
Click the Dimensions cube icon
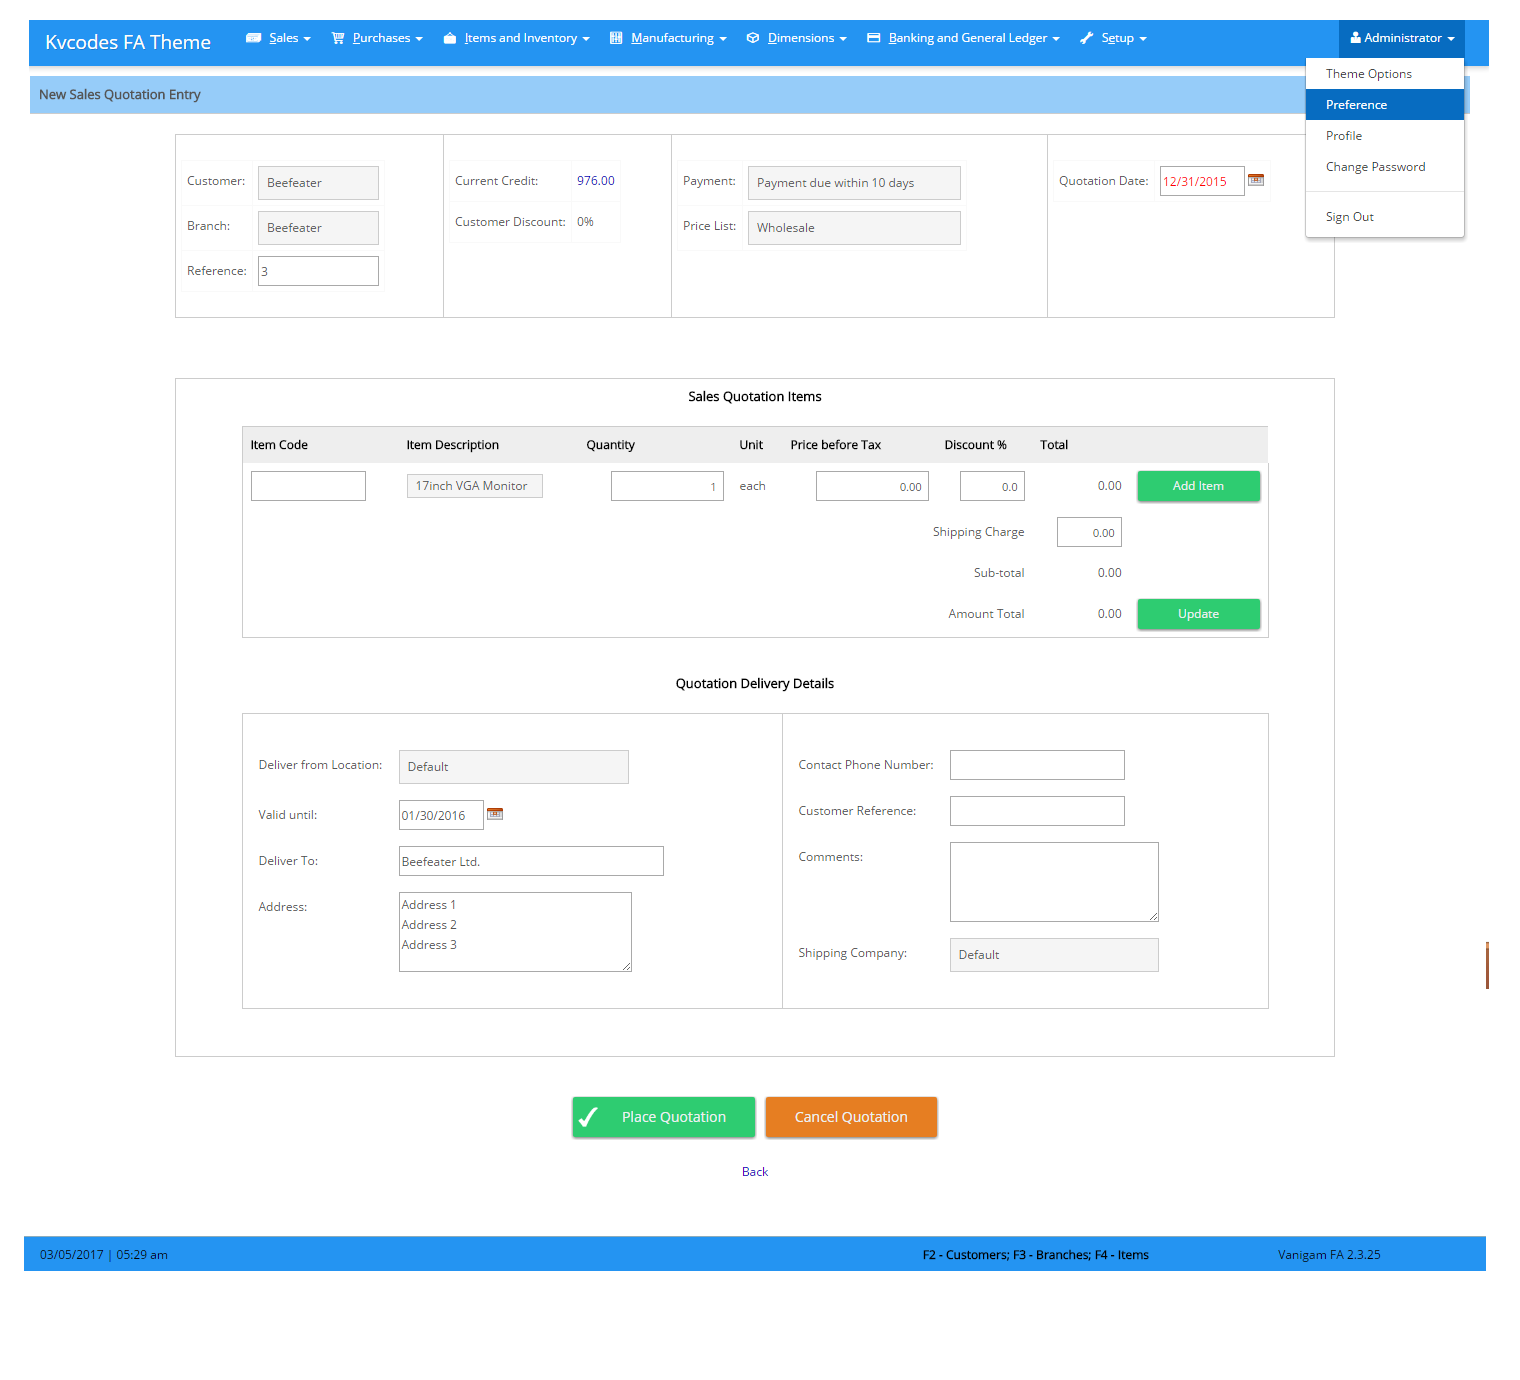point(753,38)
